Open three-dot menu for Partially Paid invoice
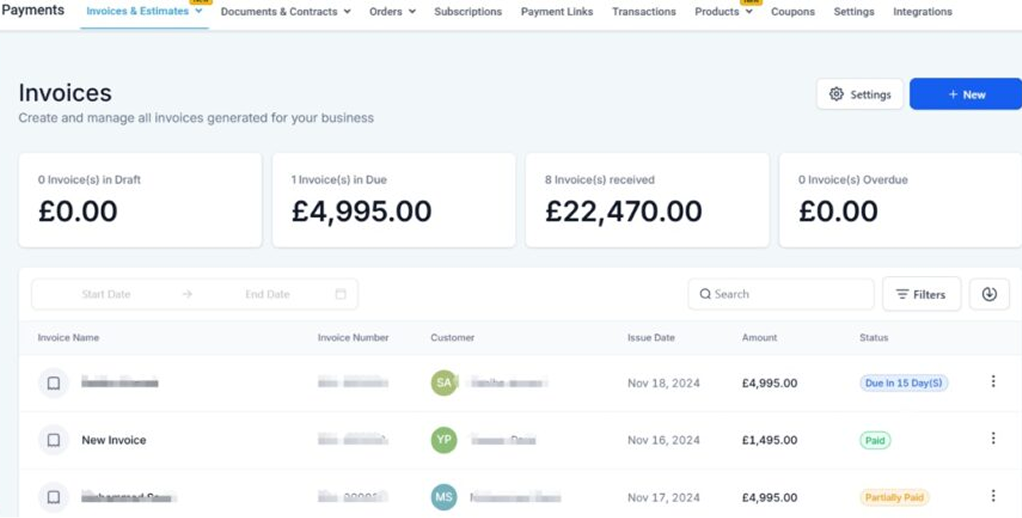Viewport: 1022px width, 518px height. coord(993,496)
